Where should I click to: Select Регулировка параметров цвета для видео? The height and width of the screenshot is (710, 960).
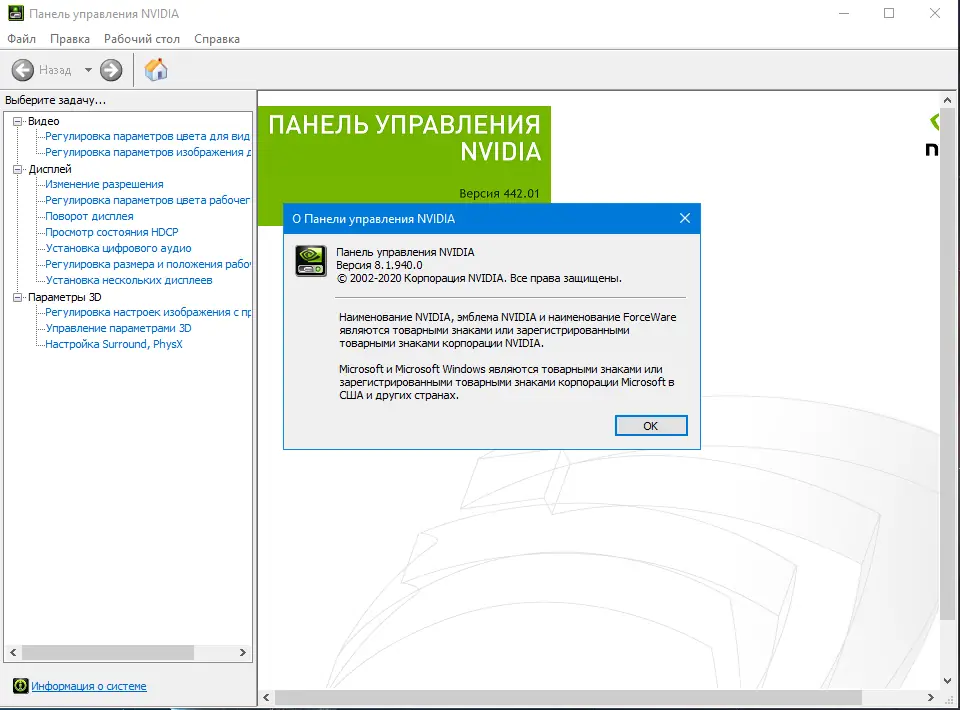[x=148, y=136]
